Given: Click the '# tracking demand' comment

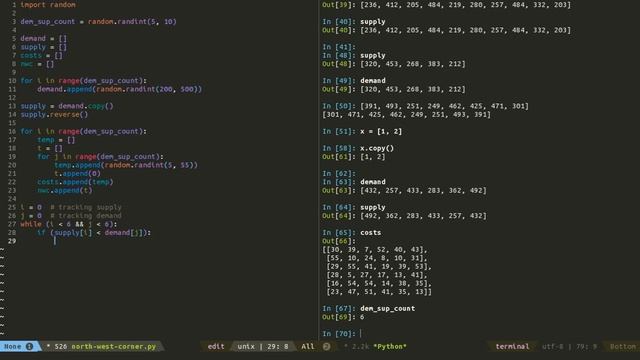Looking at the screenshot, I should pos(86,216).
